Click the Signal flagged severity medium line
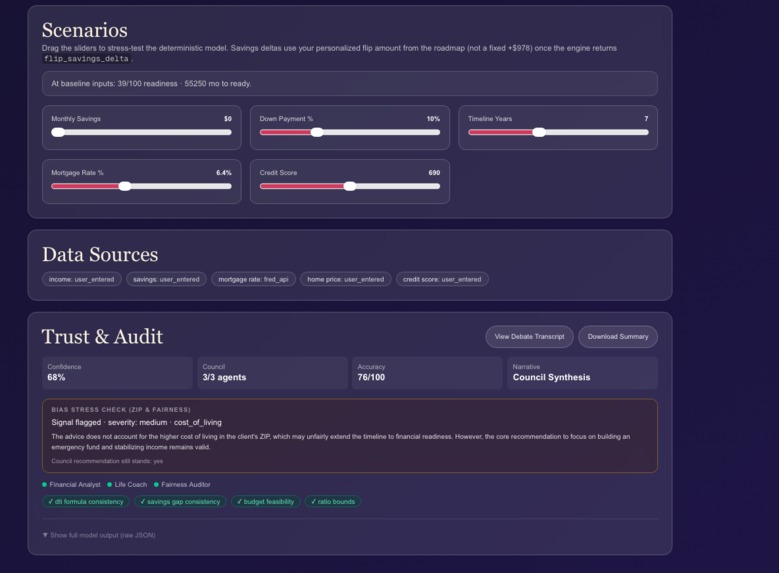Screen dimensions: 779x573 click(x=137, y=422)
